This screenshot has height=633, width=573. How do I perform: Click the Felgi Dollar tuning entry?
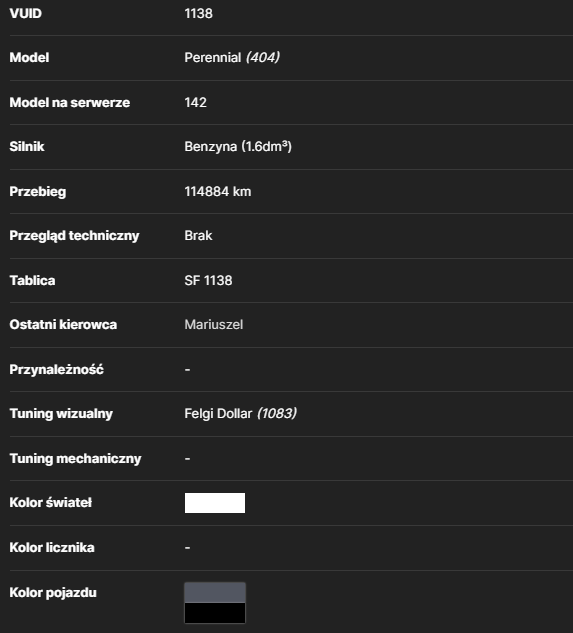tap(218, 413)
